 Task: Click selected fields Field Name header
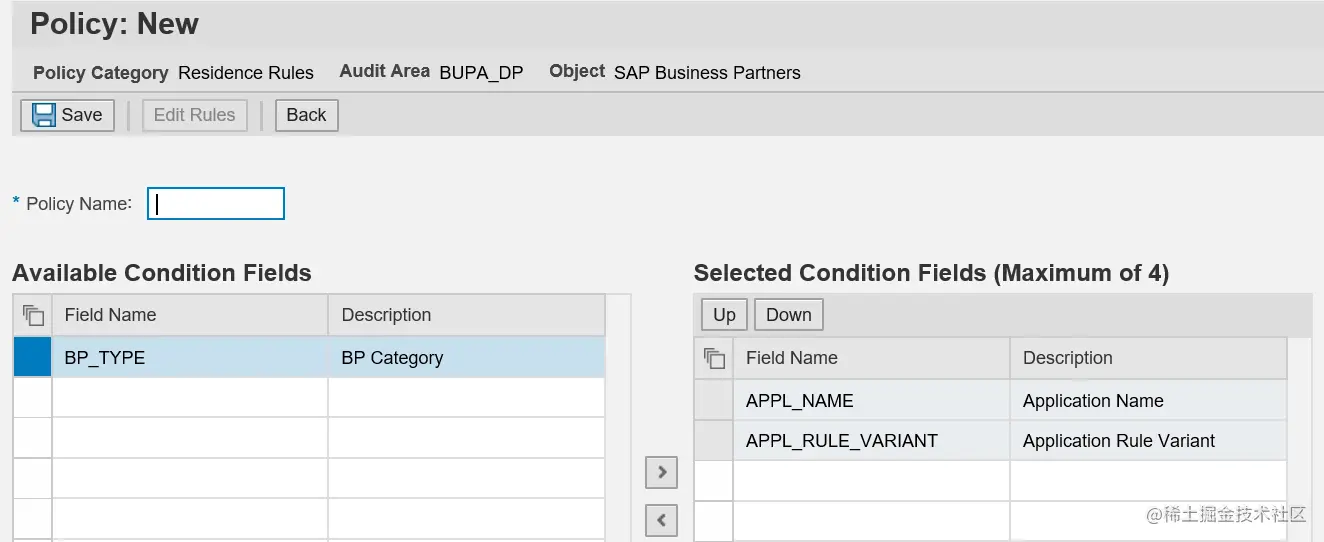871,358
